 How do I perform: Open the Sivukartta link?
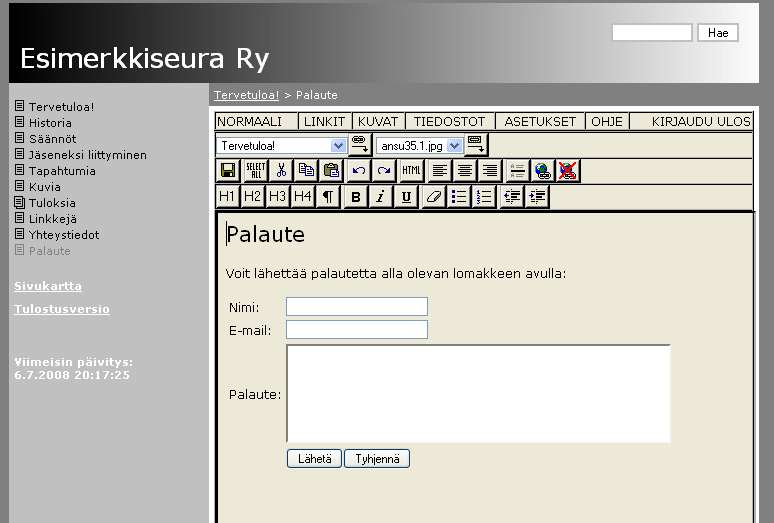[48, 286]
